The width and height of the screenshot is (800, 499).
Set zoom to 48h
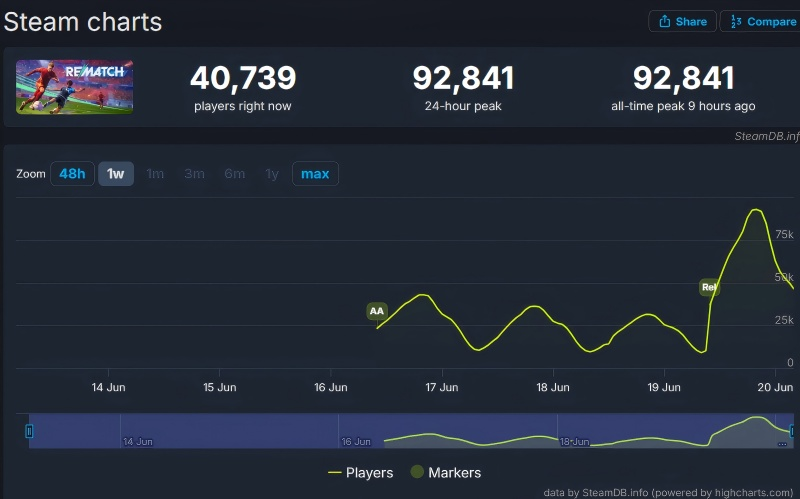72,173
